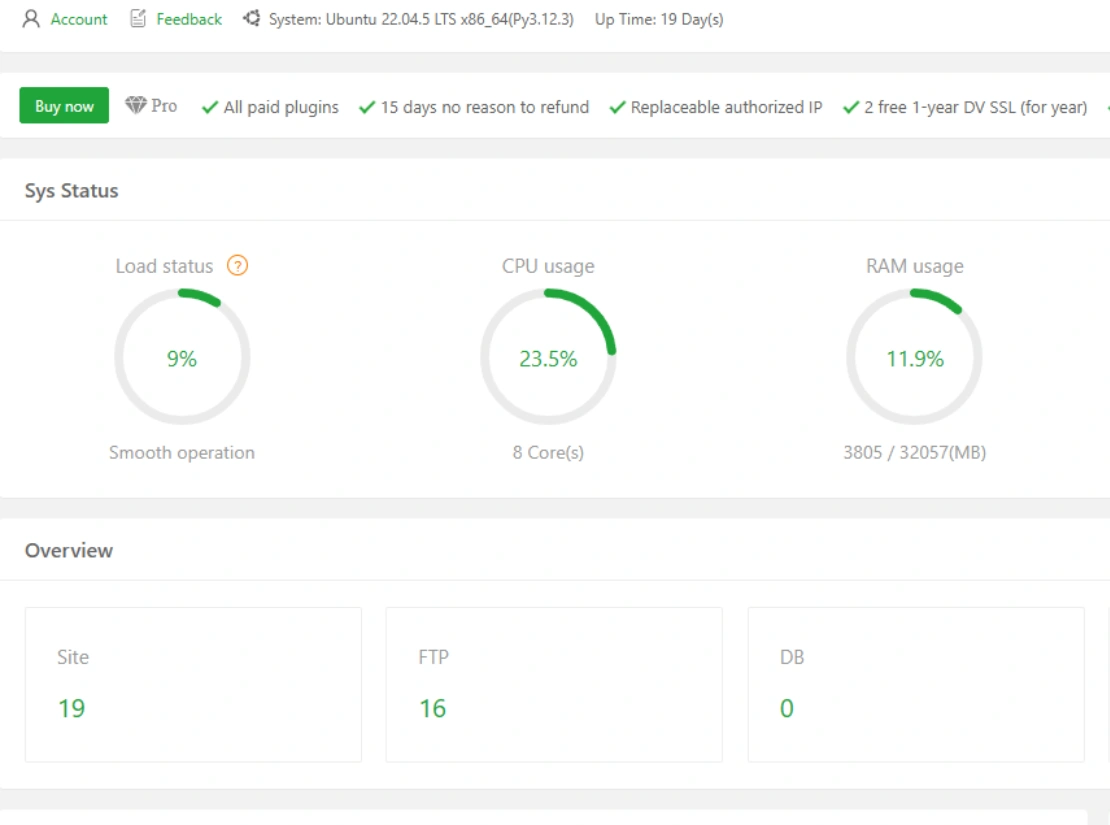
Task: Click the Pro diamond icon
Action: tap(136, 106)
